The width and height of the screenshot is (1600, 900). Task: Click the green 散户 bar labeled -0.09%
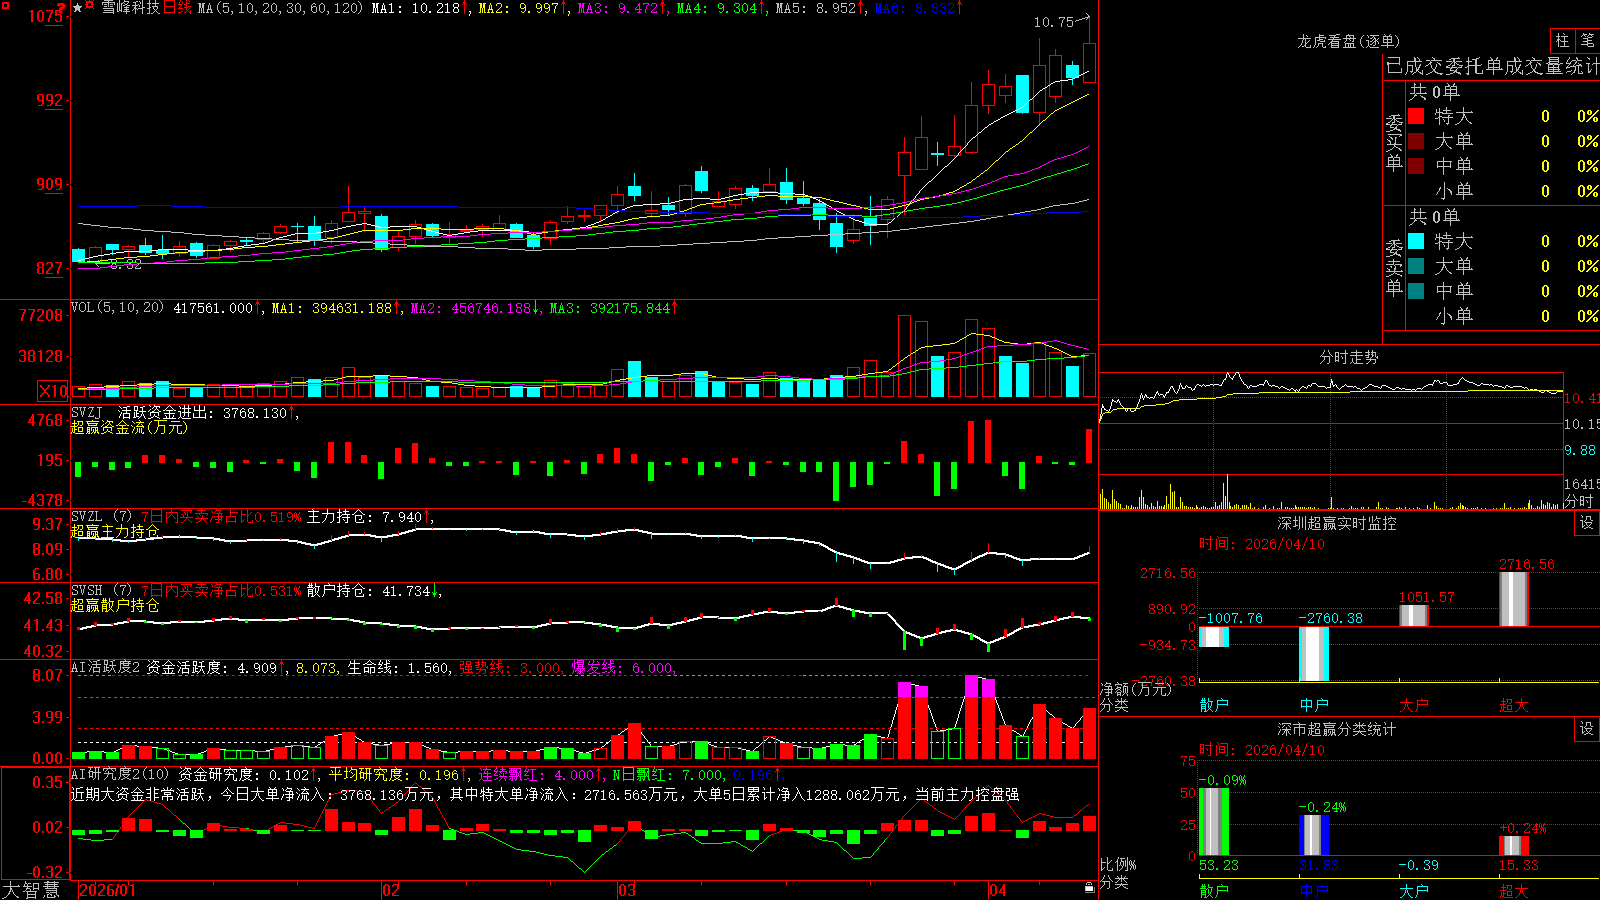1214,822
